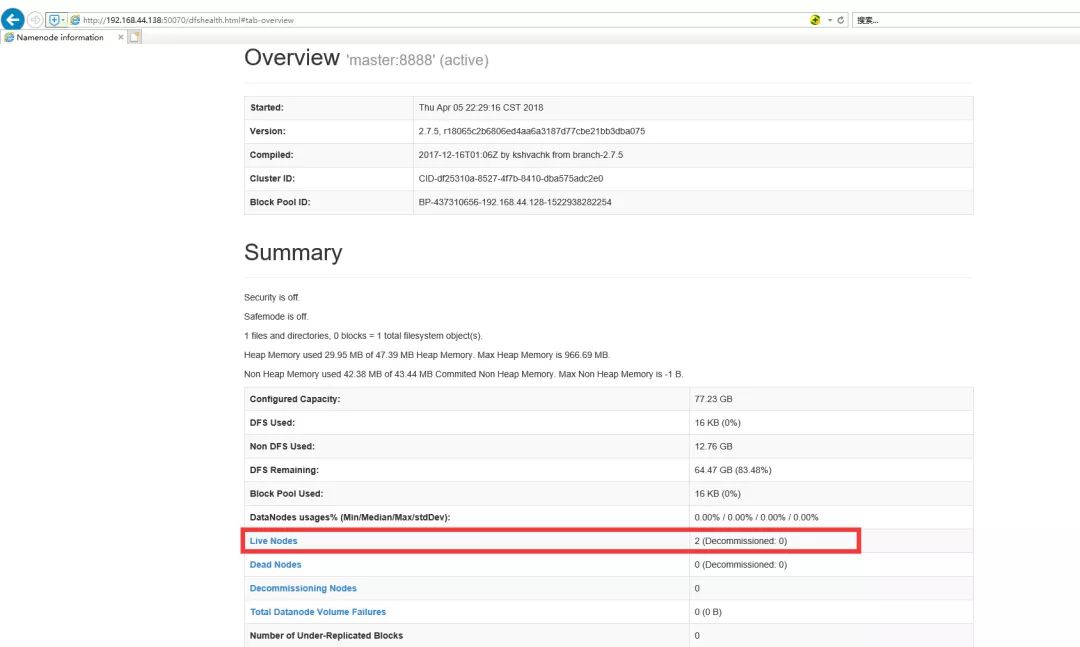This screenshot has width=1080, height=647.
Task: Open the Decommissioning Nodes link
Action: [x=303, y=588]
